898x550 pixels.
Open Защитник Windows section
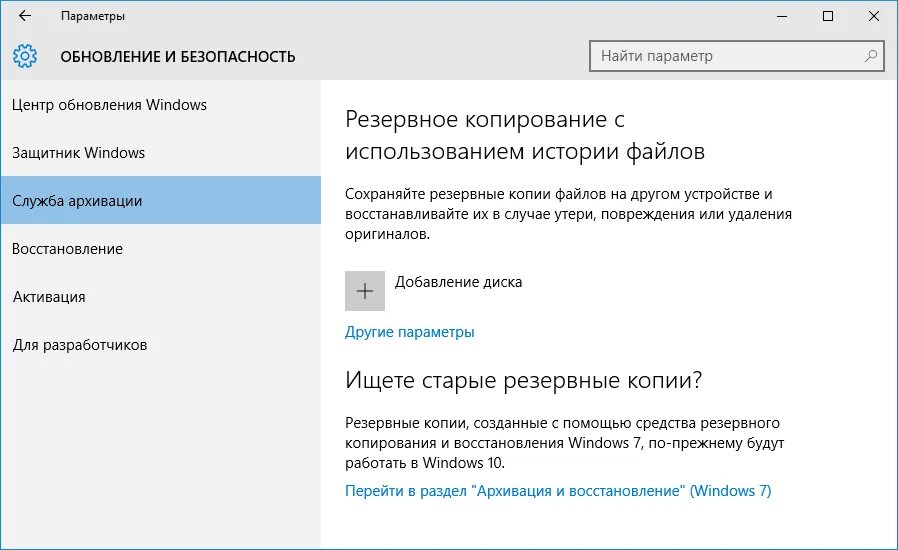click(161, 153)
